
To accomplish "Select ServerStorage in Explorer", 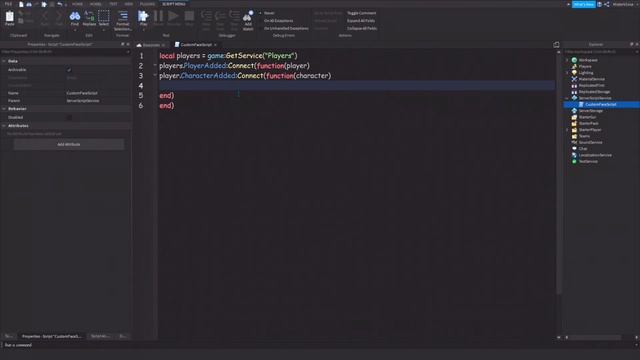I will click(x=590, y=111).
